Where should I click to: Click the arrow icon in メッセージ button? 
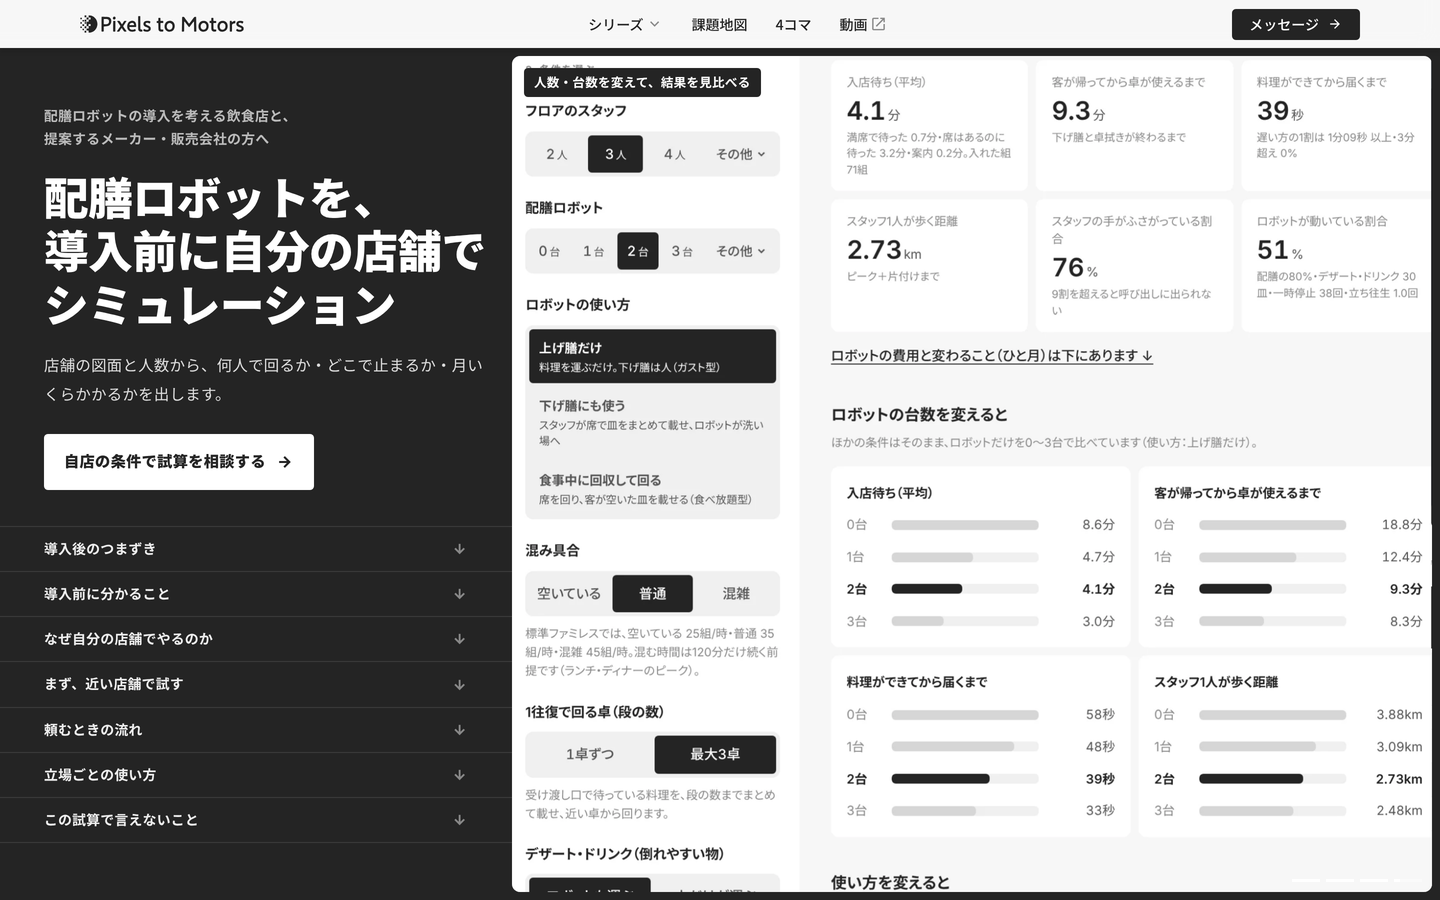point(1334,24)
